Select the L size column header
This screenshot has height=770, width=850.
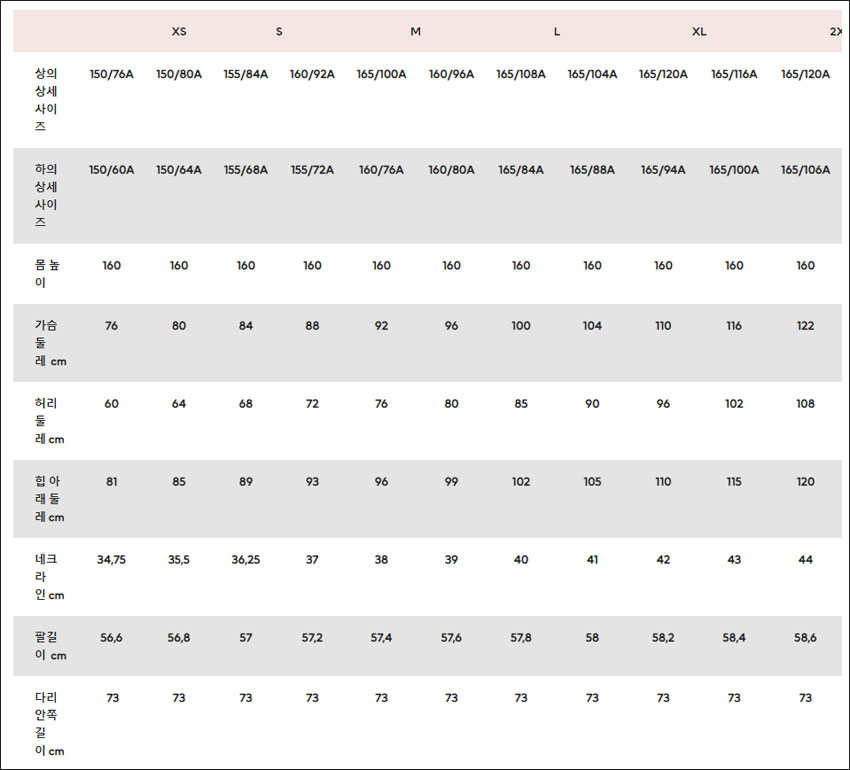tap(557, 31)
